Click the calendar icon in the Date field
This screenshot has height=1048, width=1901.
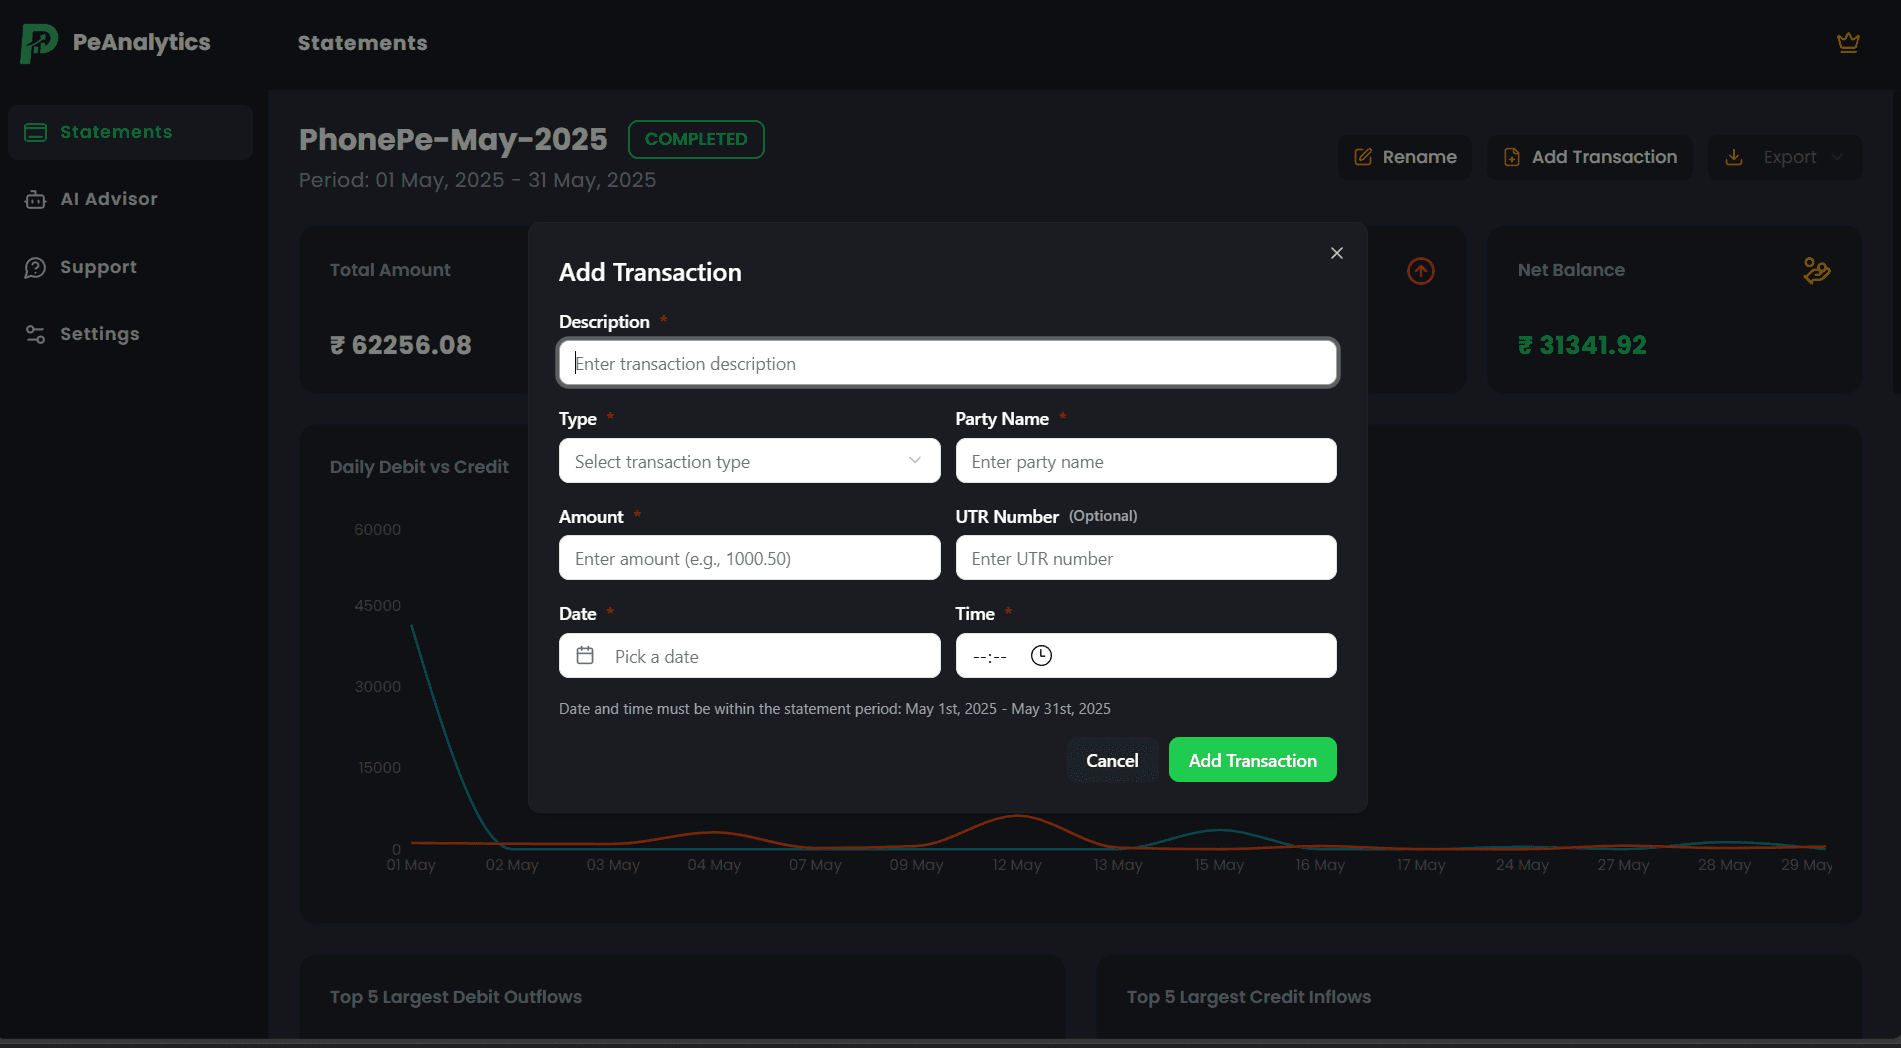[x=585, y=655]
